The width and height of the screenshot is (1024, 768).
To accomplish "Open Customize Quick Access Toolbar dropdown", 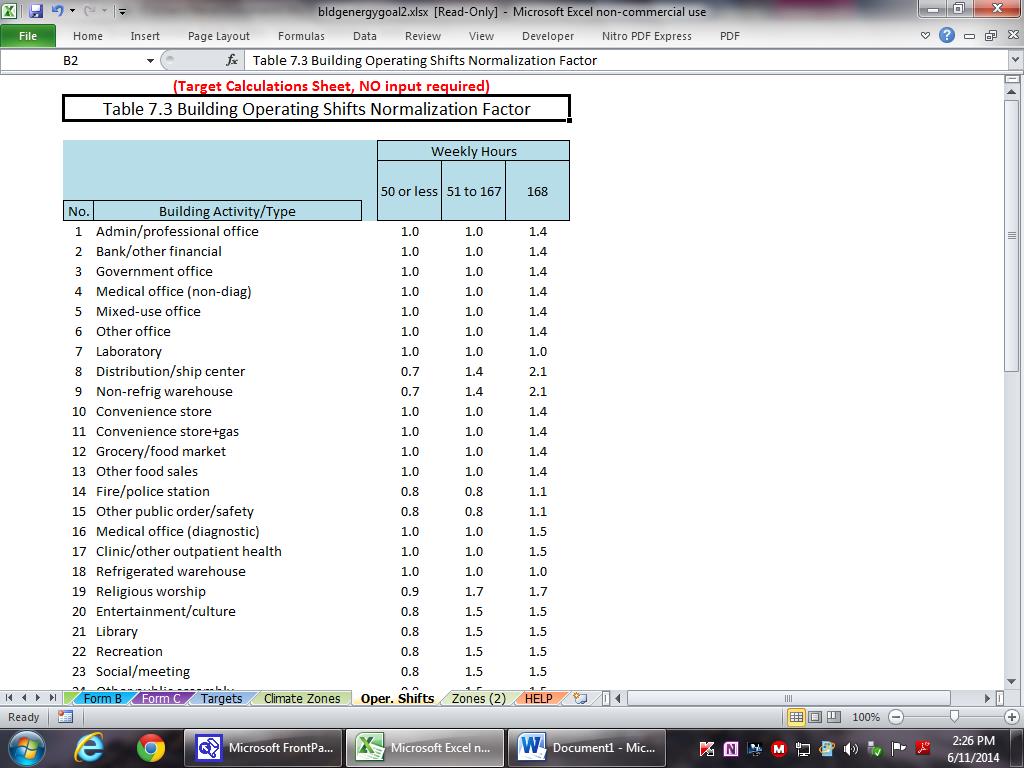I will (x=122, y=12).
